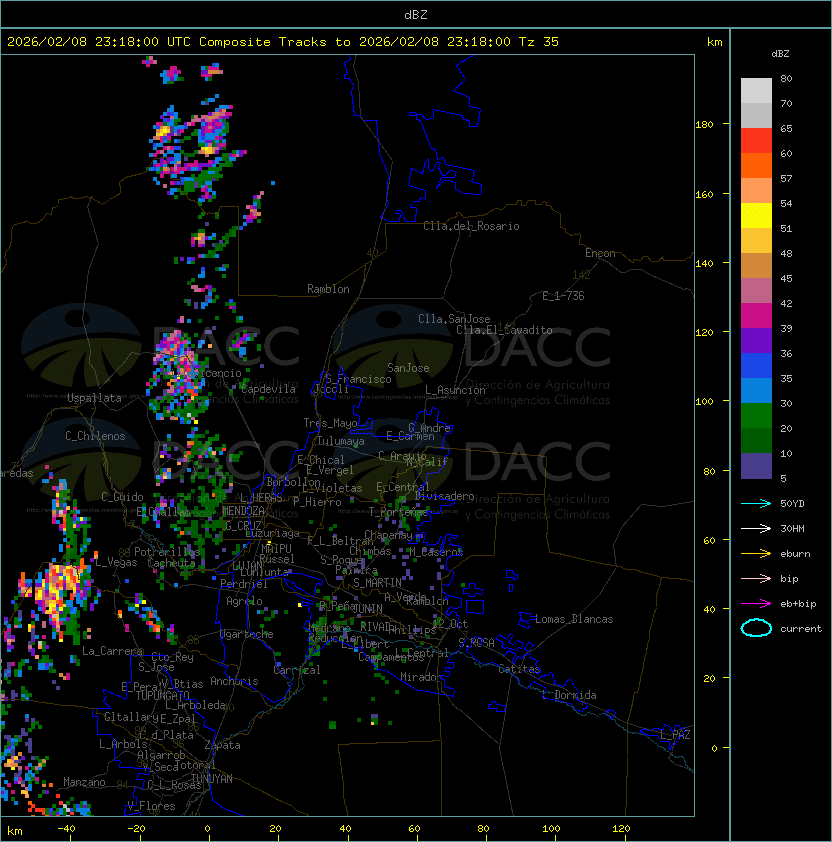Viewport: 832px width, 842px height.
Task: Click the 'Clla.del_Rosario' map label
Action: tap(471, 226)
